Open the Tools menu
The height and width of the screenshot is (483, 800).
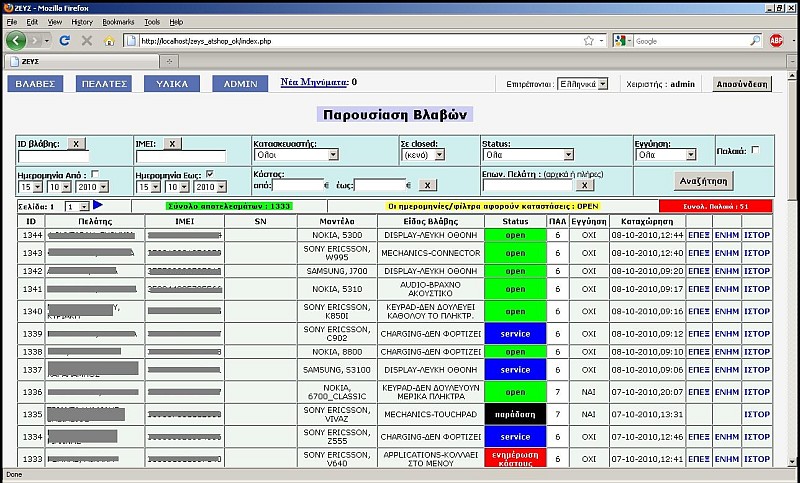point(152,22)
